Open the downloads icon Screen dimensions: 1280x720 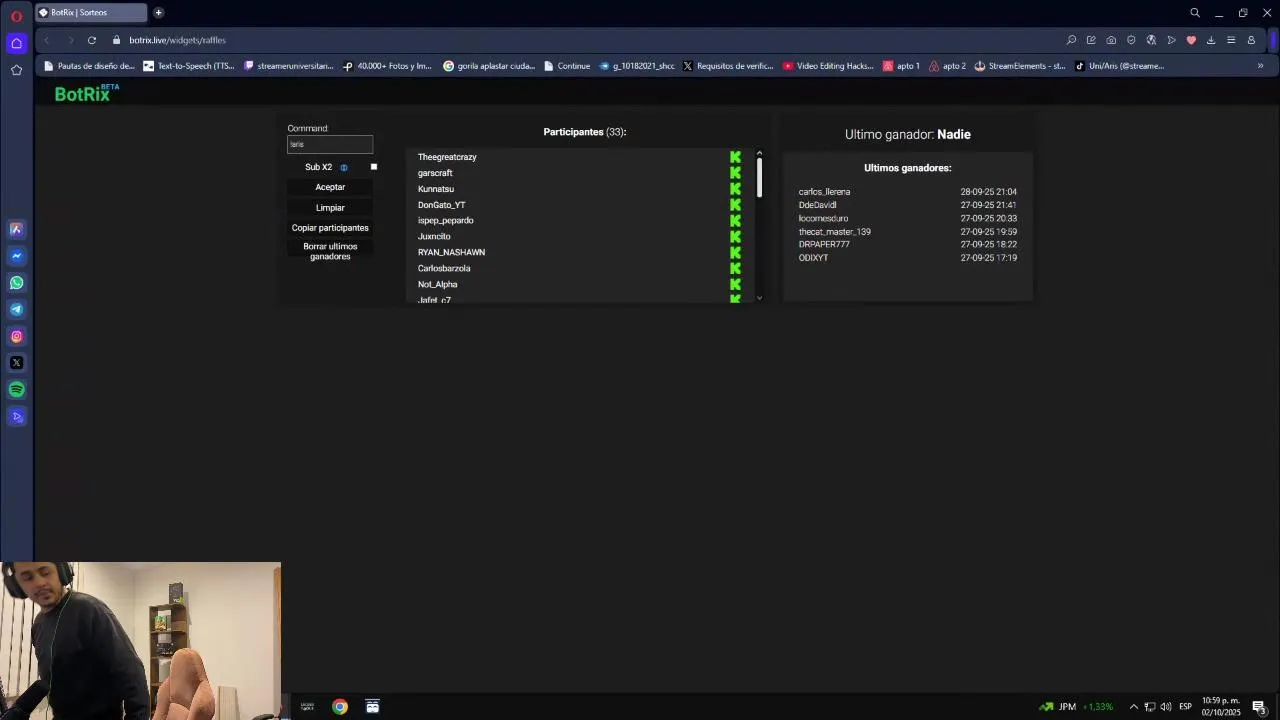coord(1211,40)
